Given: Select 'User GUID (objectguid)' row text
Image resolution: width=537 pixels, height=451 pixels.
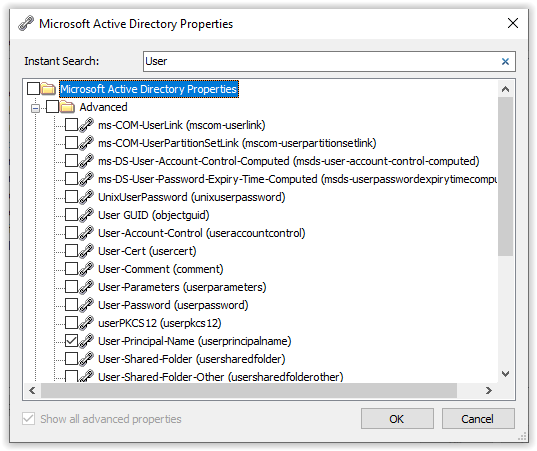Looking at the screenshot, I should (x=153, y=215).
